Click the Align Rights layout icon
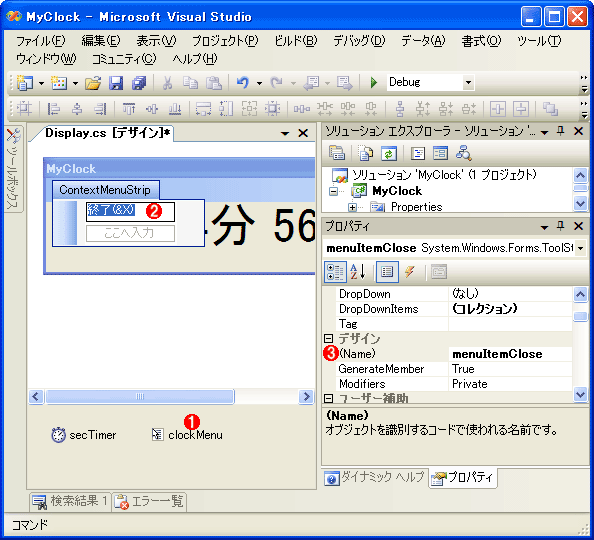594x540 pixels. [100, 109]
